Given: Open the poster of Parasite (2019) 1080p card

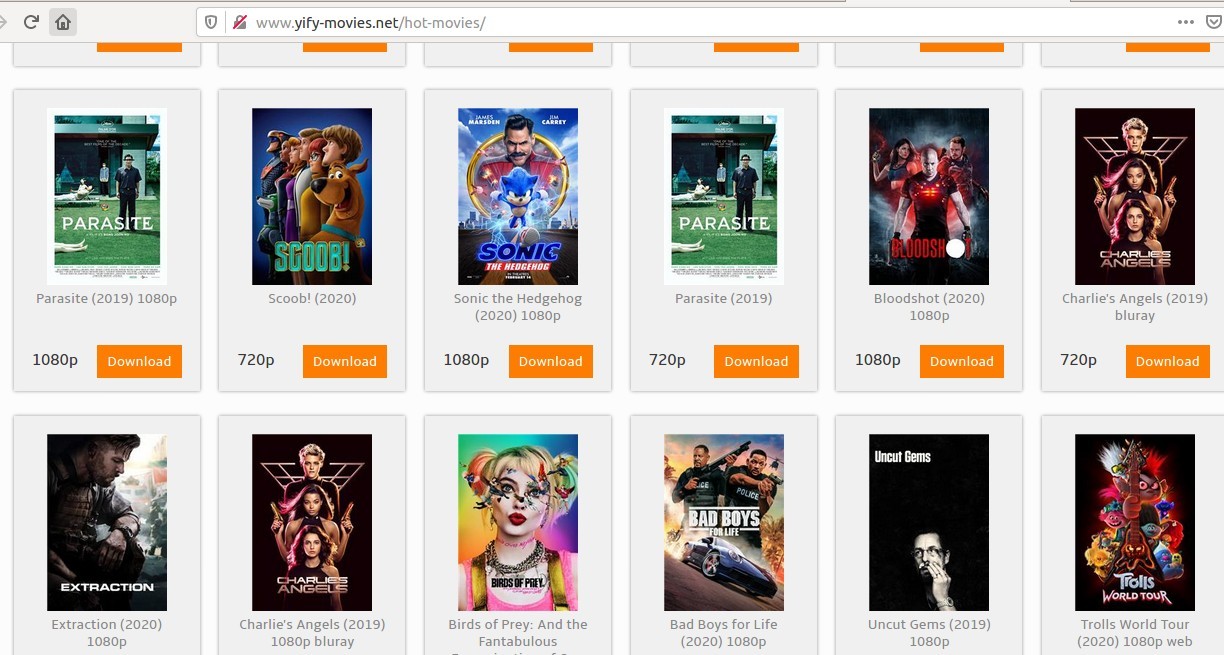Looking at the screenshot, I should coord(107,196).
